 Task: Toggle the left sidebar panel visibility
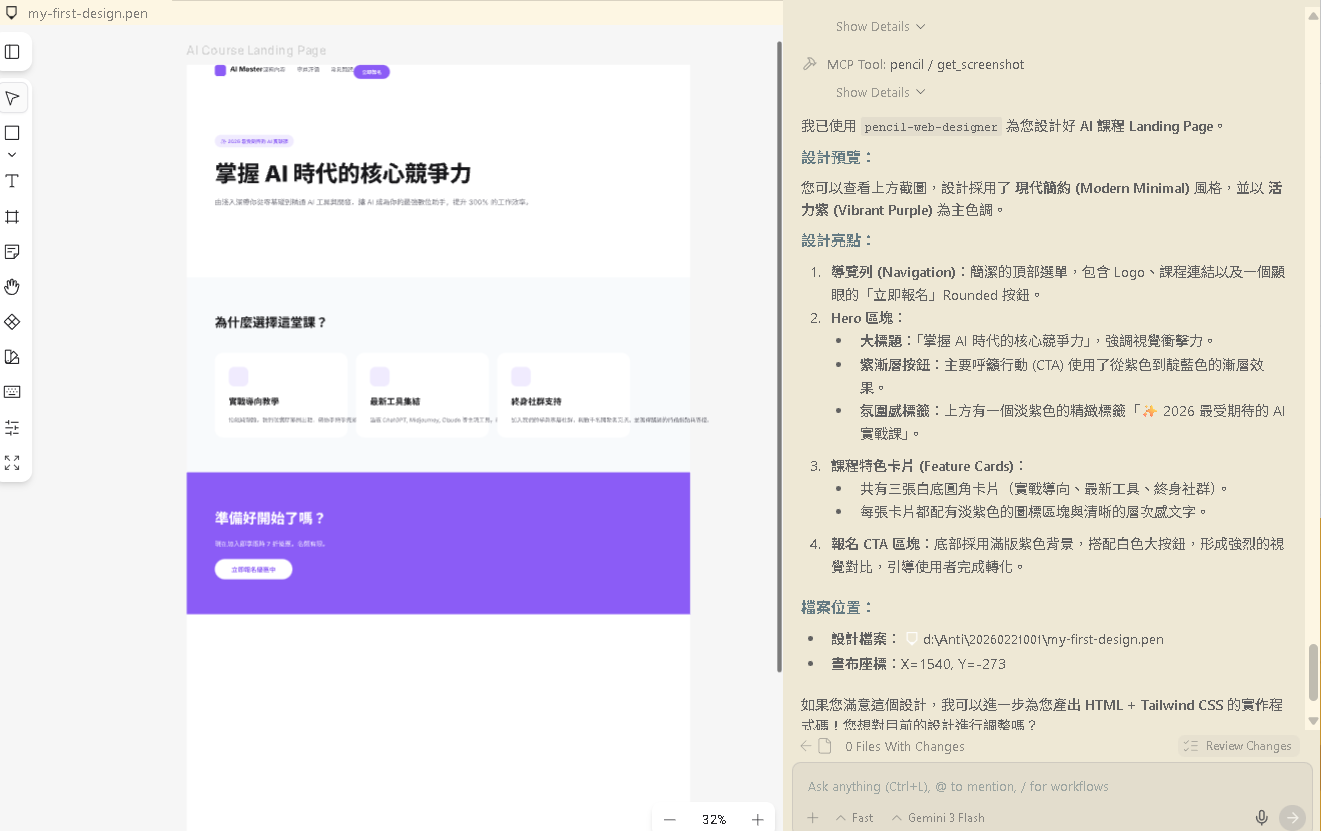point(13,52)
